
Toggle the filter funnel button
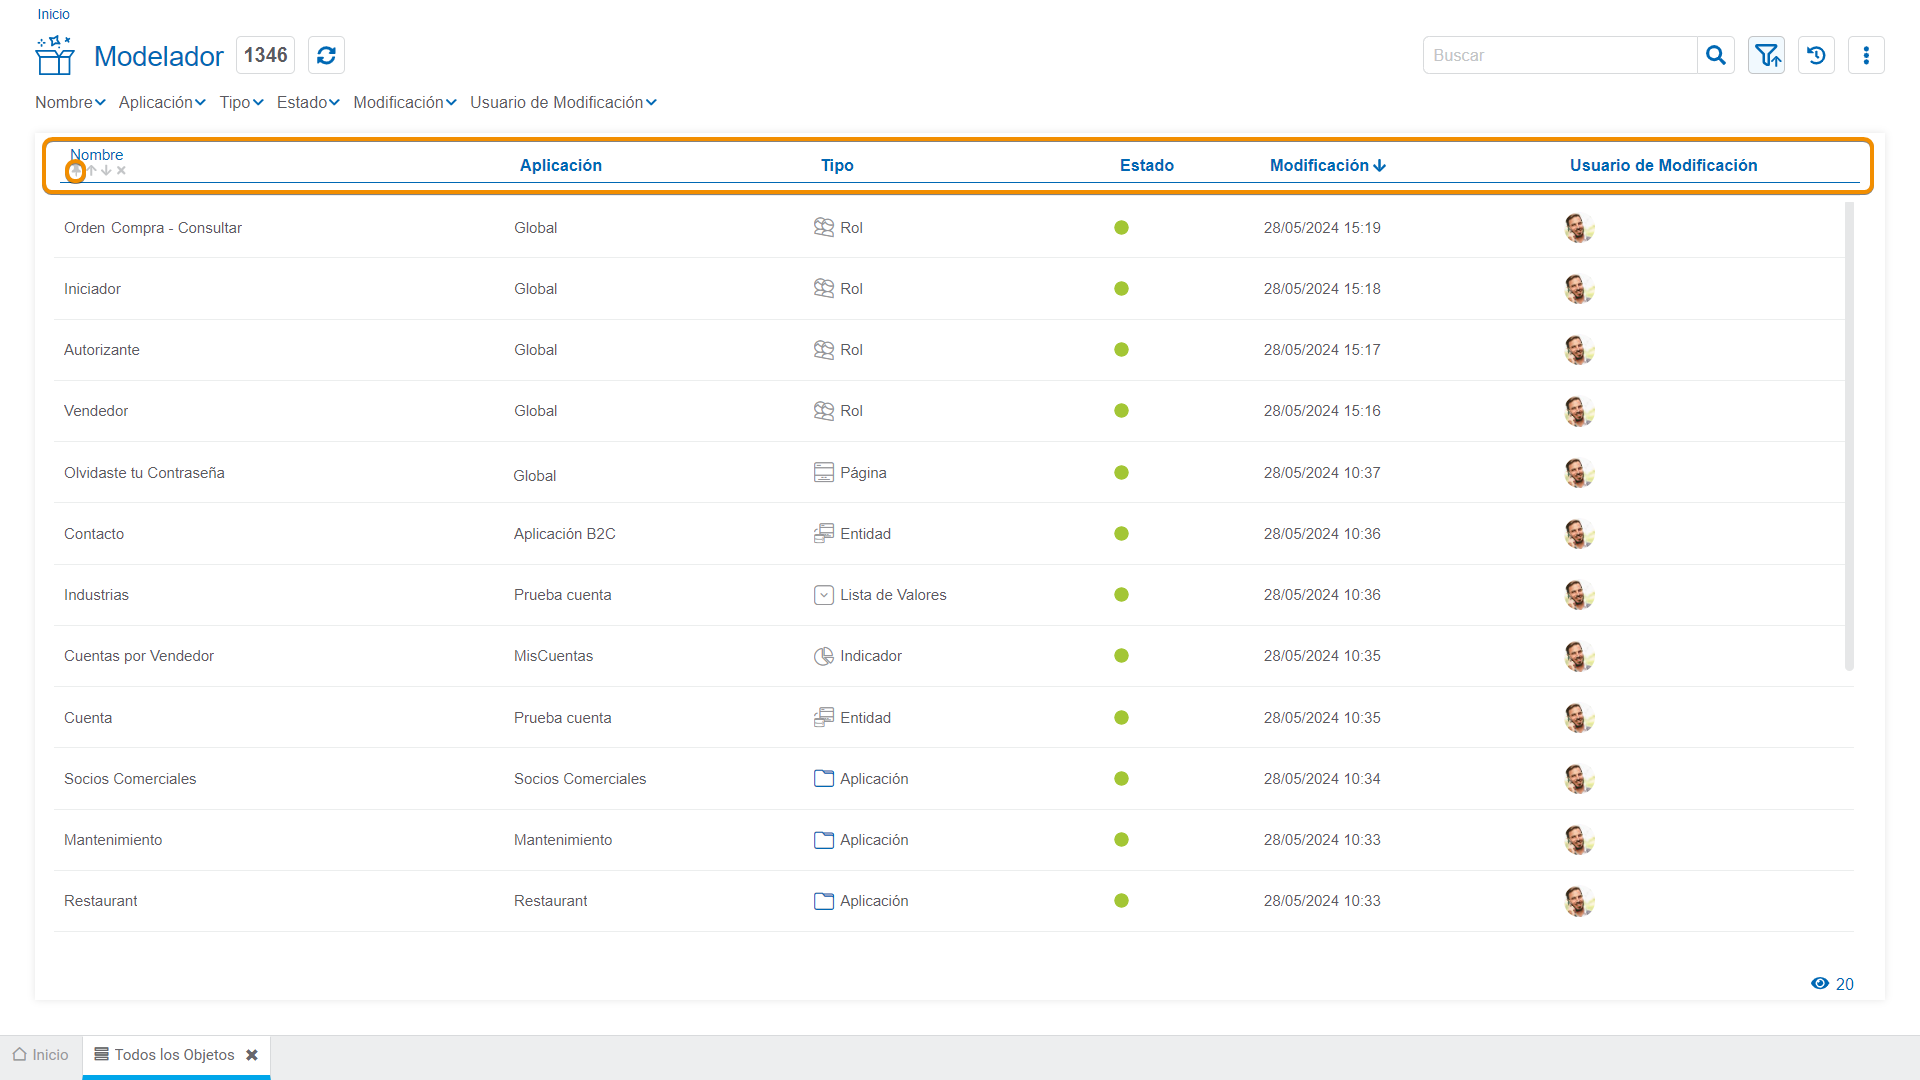coord(1767,55)
